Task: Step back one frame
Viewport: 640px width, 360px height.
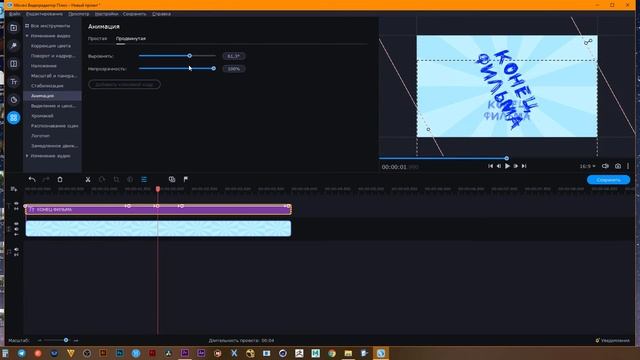Action: coord(498,166)
